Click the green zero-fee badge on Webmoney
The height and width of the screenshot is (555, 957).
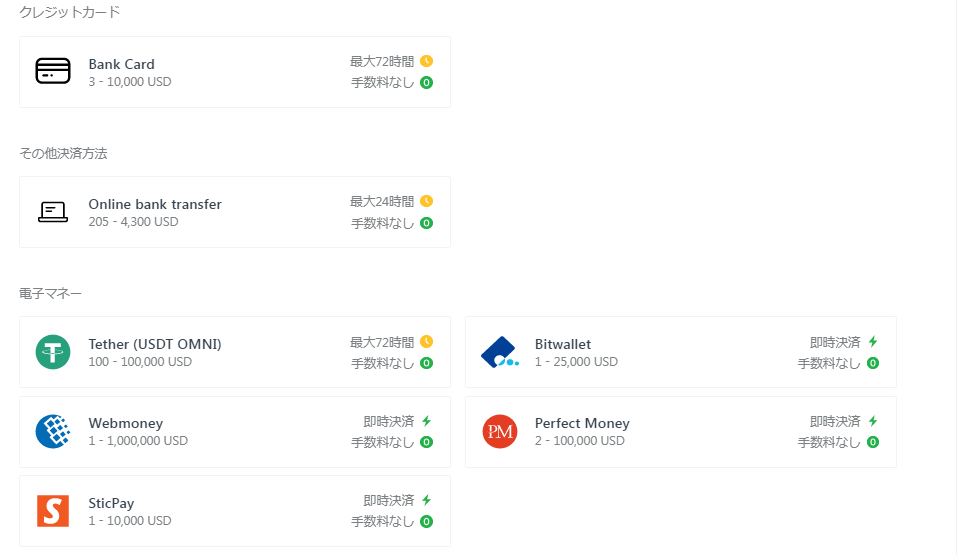427,442
